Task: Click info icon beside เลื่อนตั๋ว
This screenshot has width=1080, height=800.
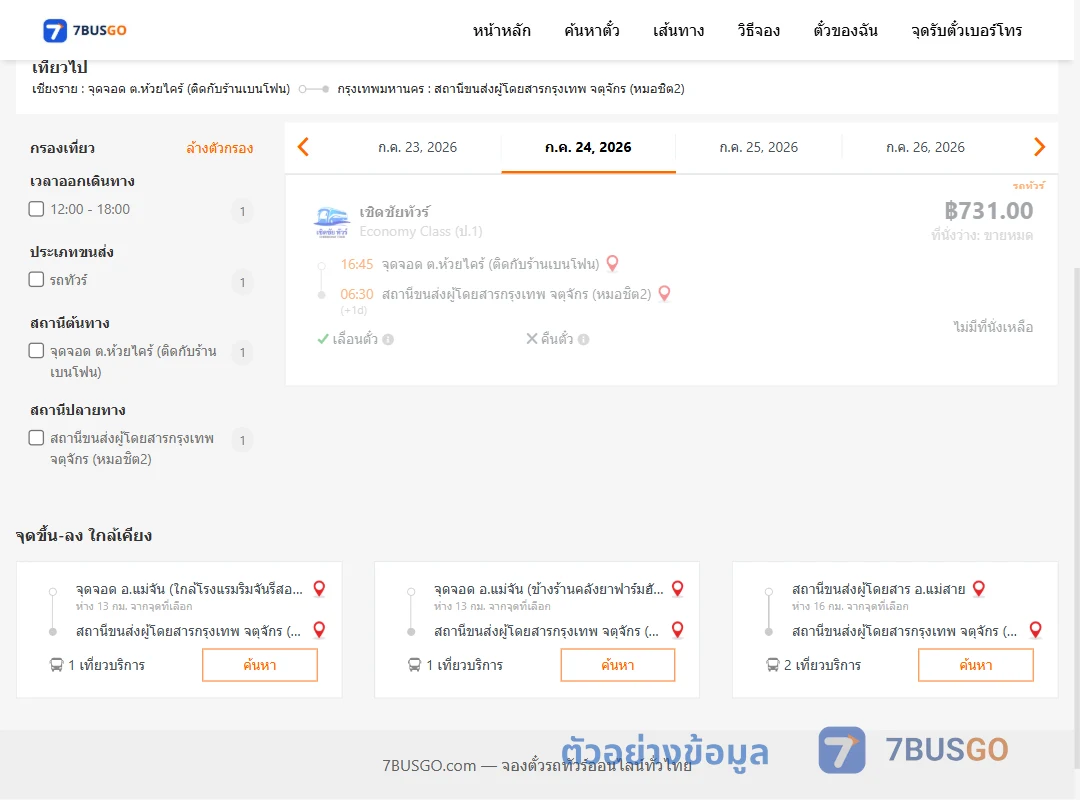Action: click(388, 339)
